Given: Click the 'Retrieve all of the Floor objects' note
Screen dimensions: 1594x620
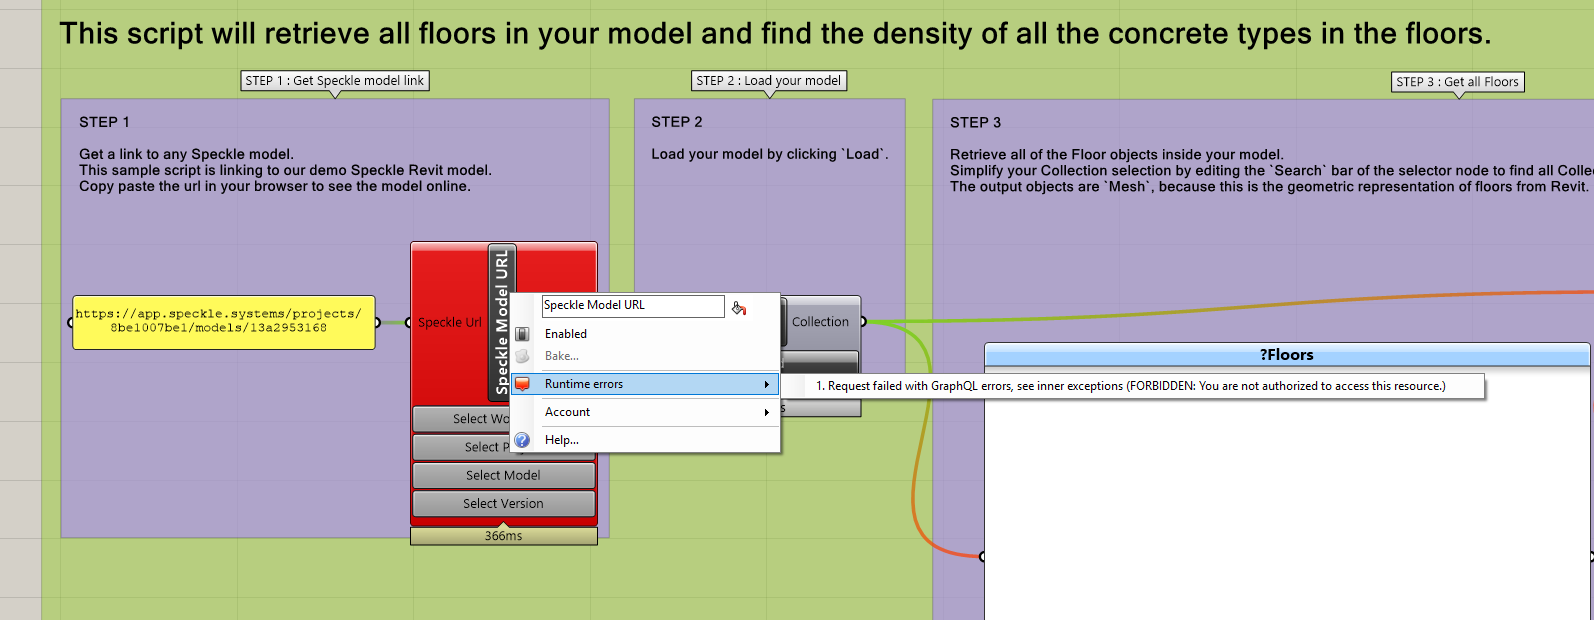Looking at the screenshot, I should [x=1116, y=154].
